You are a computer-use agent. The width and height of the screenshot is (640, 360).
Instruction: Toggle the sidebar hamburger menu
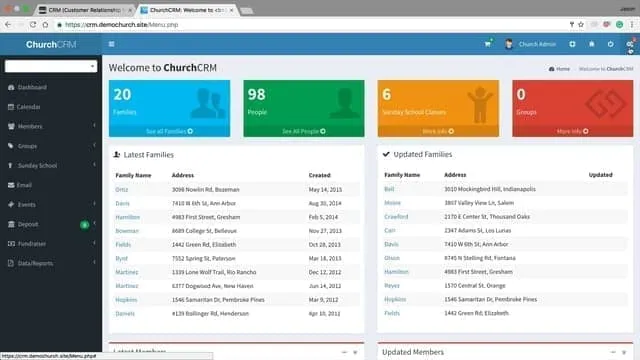click(x=111, y=44)
